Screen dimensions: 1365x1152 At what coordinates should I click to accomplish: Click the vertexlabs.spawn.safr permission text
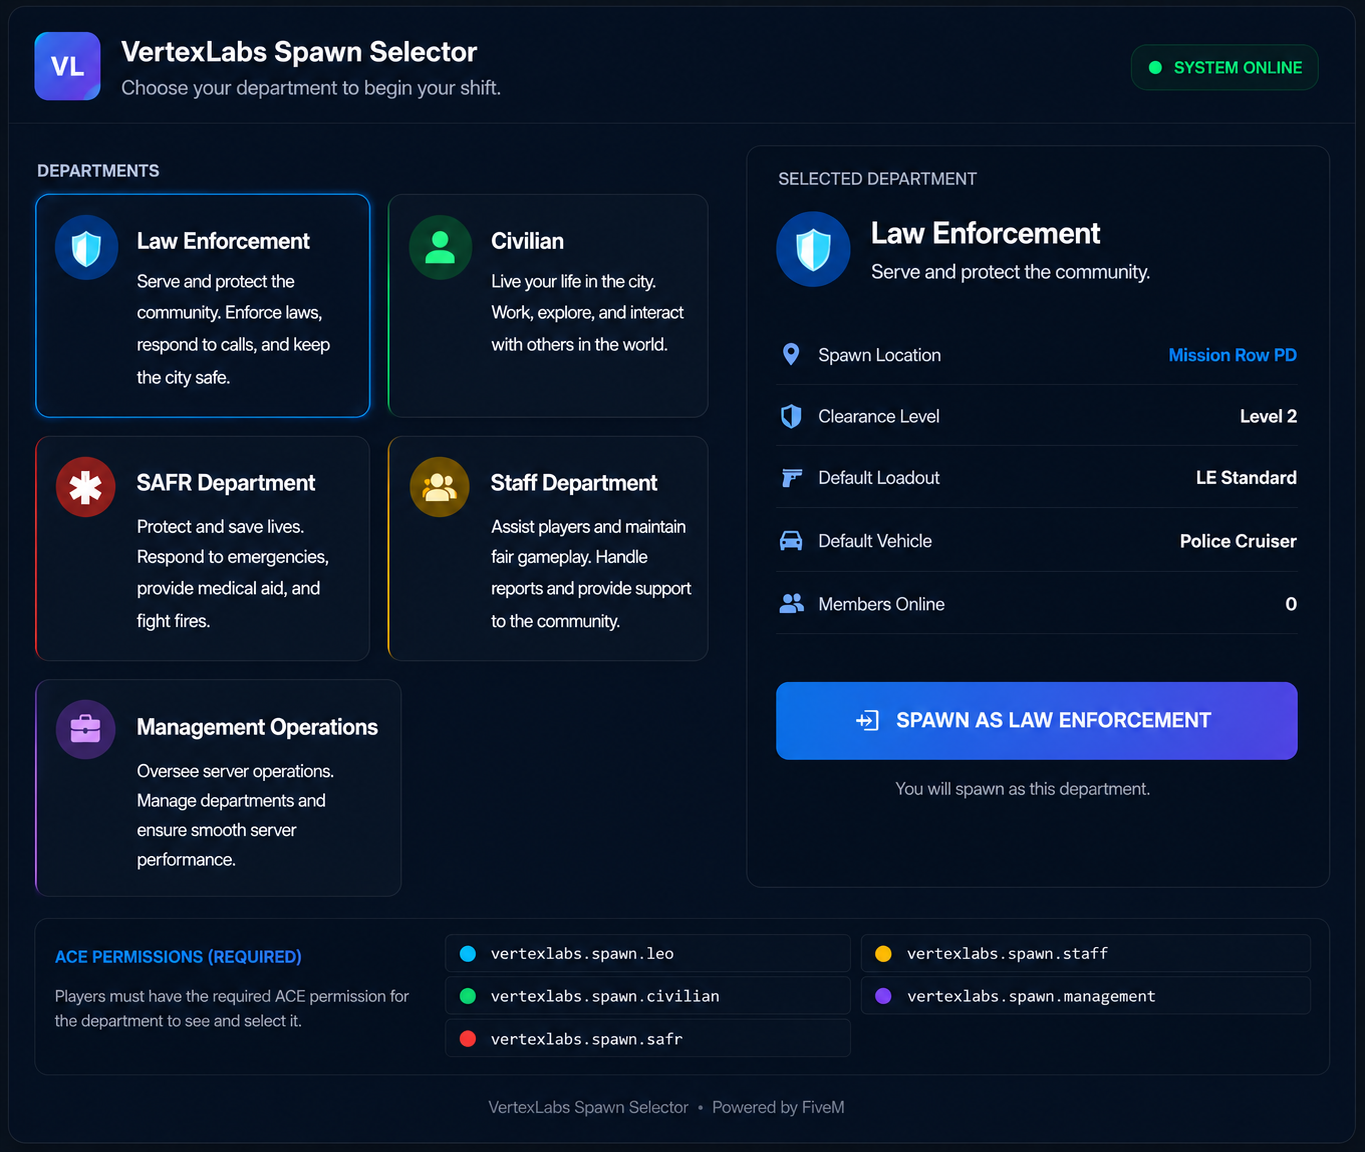click(587, 1039)
